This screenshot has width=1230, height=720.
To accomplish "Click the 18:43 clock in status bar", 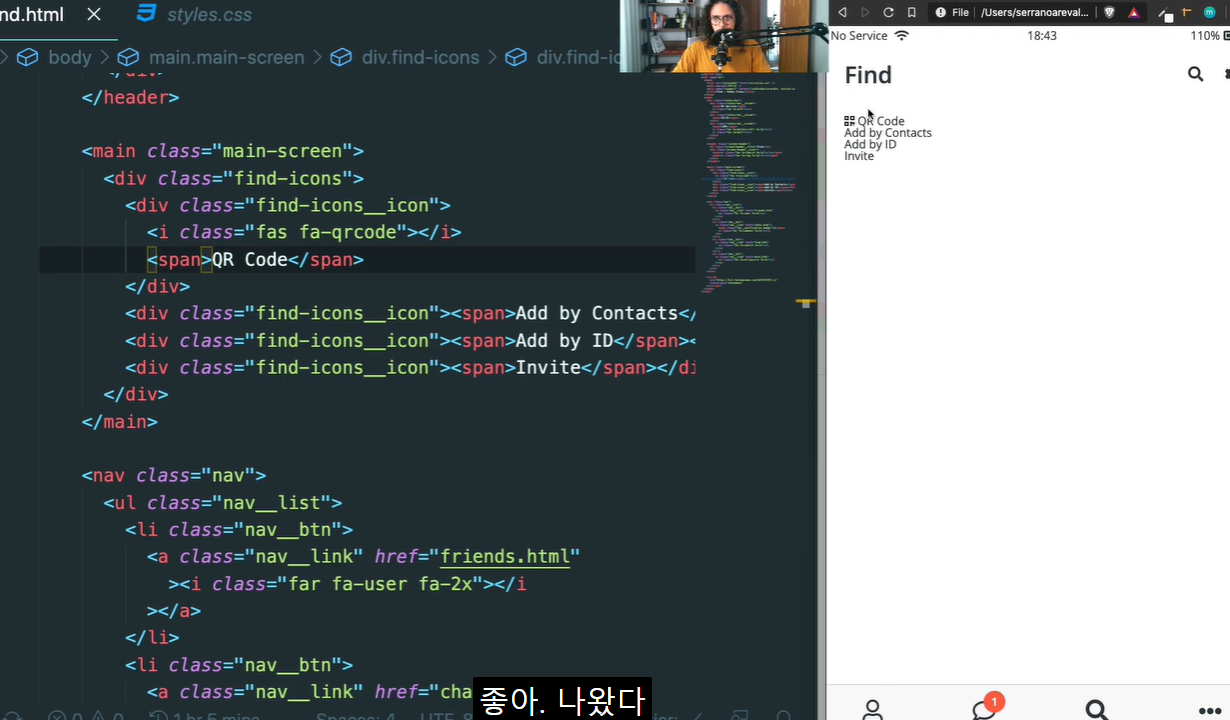I will pyautogui.click(x=1042, y=36).
